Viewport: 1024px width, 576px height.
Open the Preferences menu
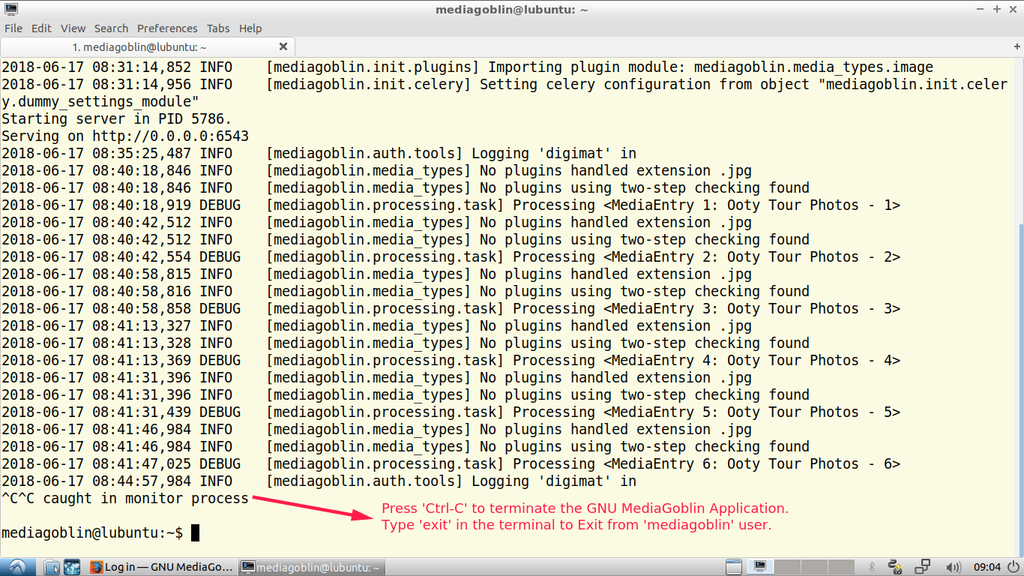[167, 28]
